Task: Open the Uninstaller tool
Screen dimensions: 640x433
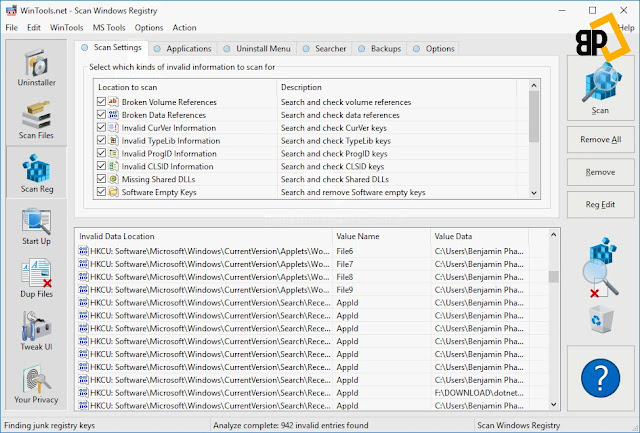Action: 36,68
